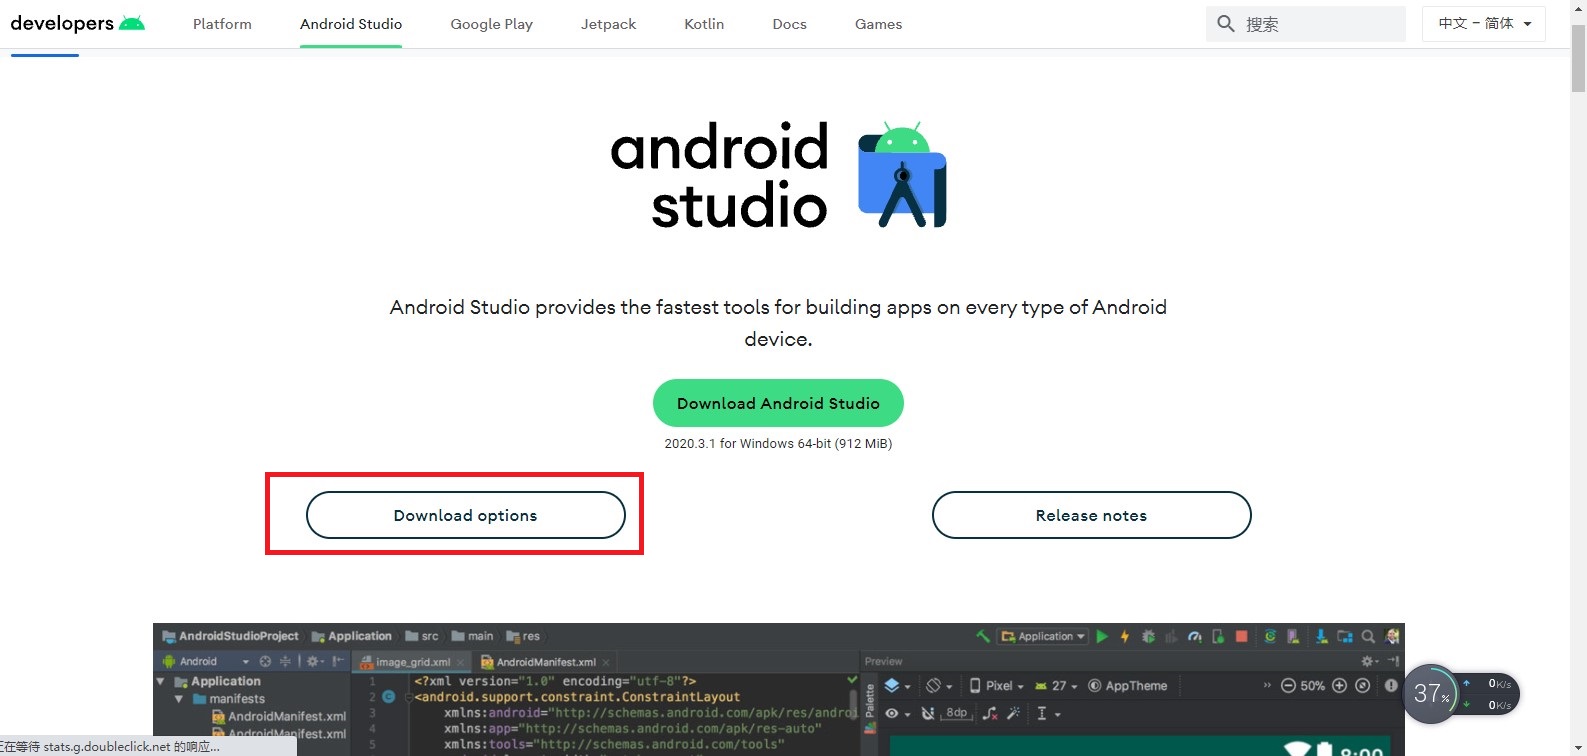This screenshot has width=1587, height=756.
Task: Open the Docs tab
Action: coord(789,24)
